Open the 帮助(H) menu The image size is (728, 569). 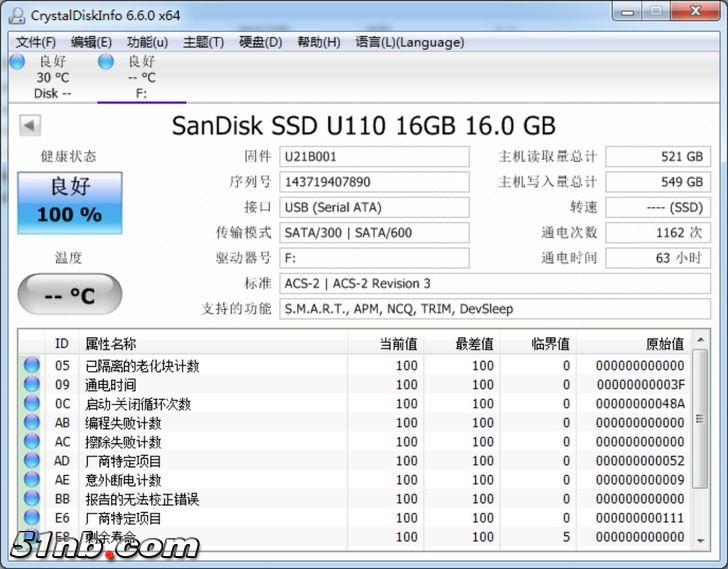[318, 42]
